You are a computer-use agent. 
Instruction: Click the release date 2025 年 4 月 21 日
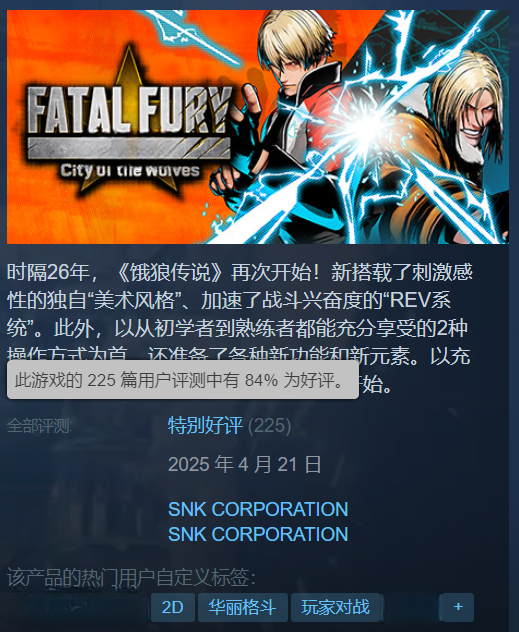coord(245,464)
